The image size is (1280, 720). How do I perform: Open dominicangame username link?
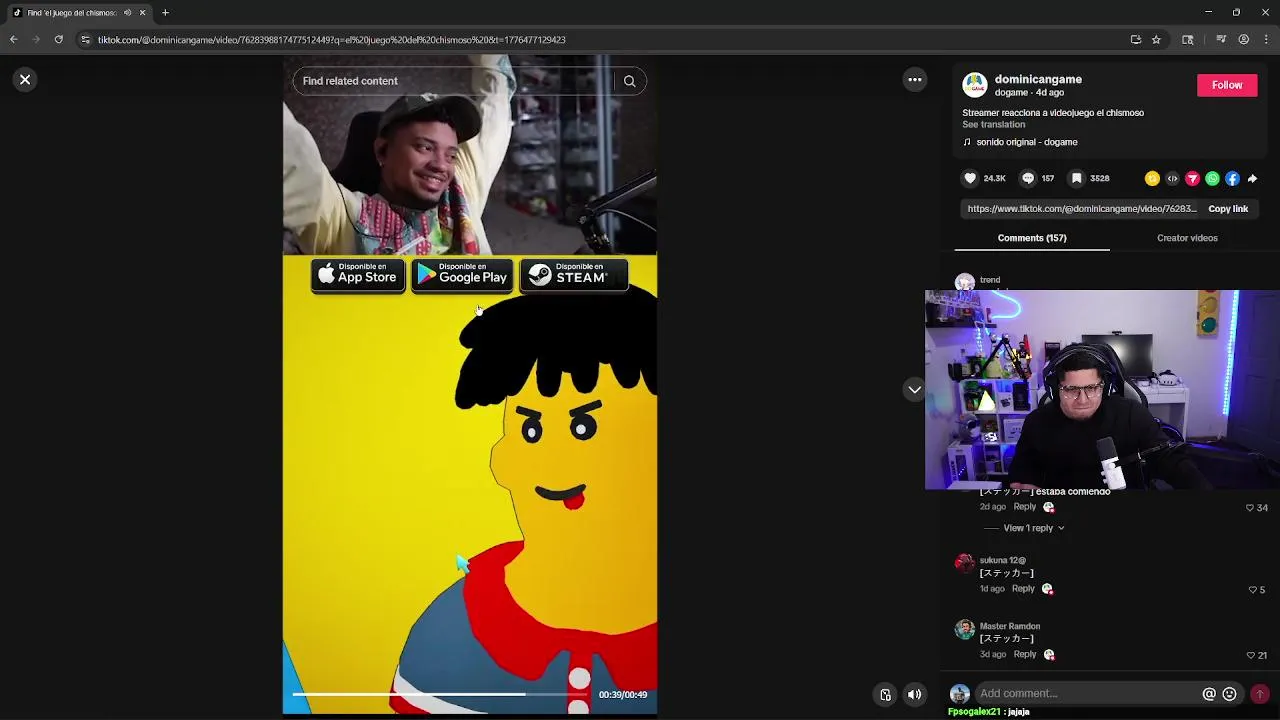pos(1038,79)
